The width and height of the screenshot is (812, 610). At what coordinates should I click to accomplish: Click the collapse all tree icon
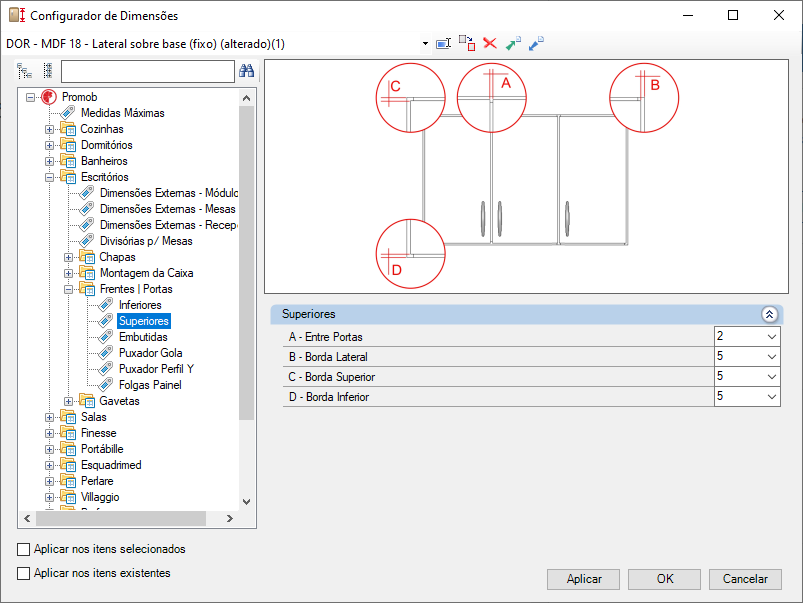pos(48,71)
